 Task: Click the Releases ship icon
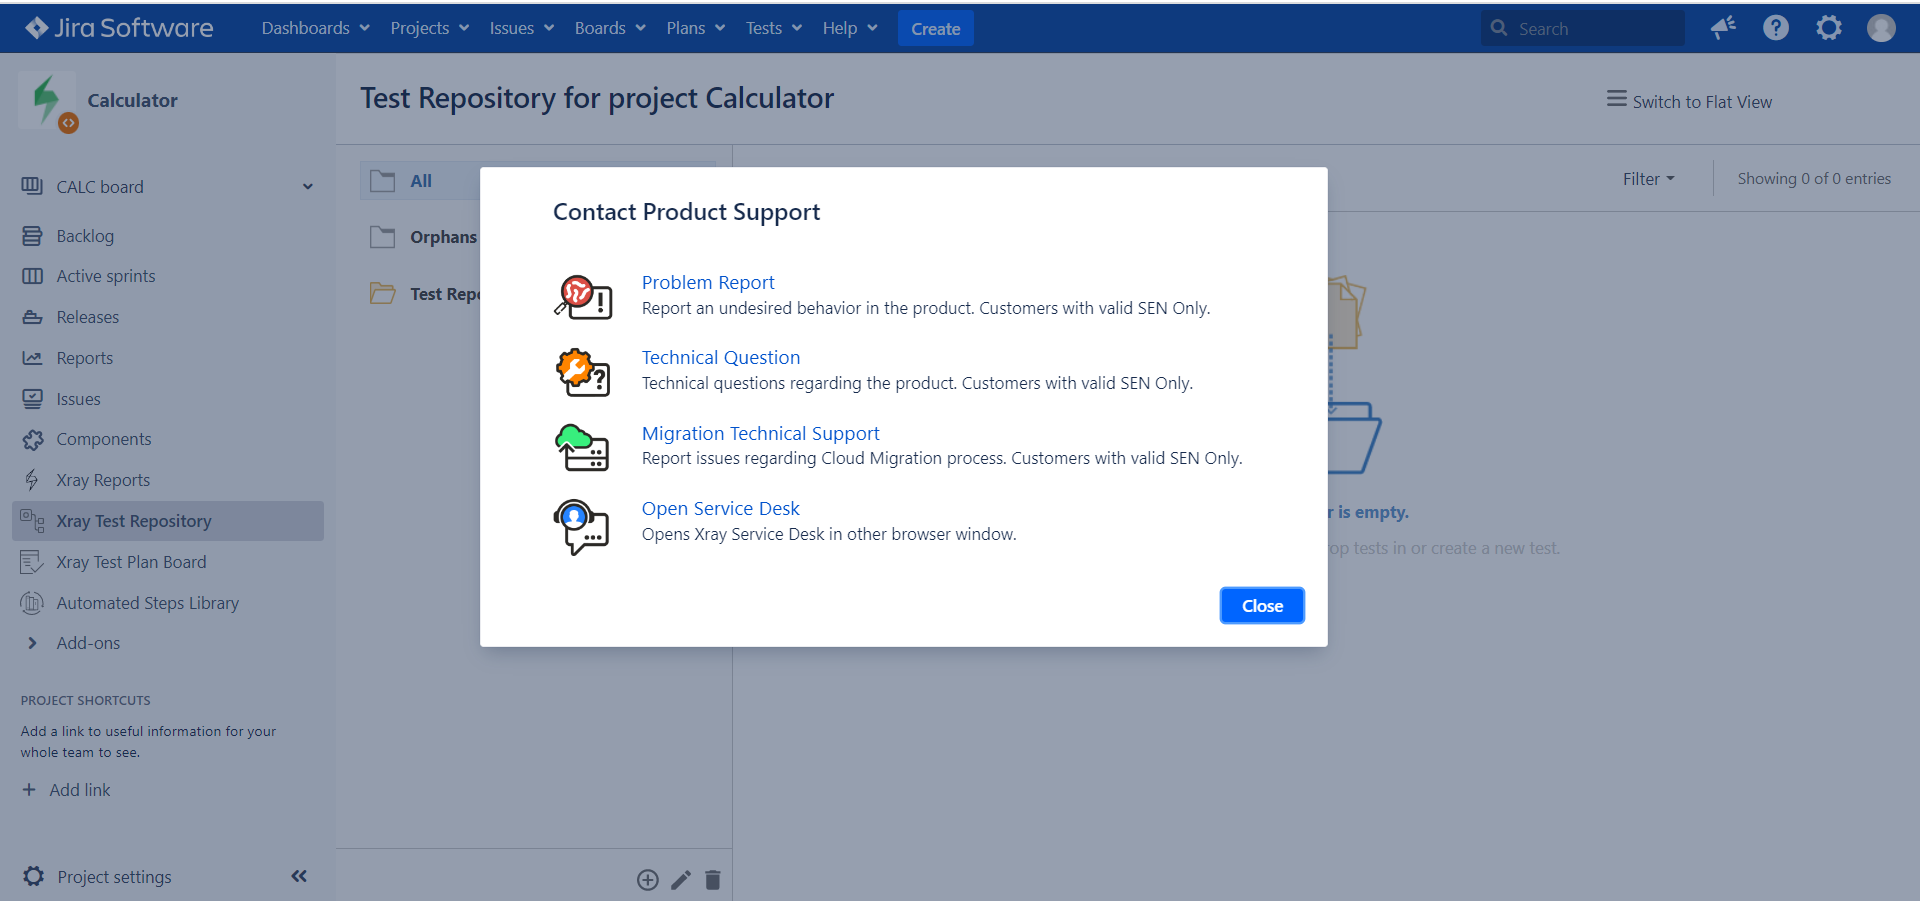(32, 317)
